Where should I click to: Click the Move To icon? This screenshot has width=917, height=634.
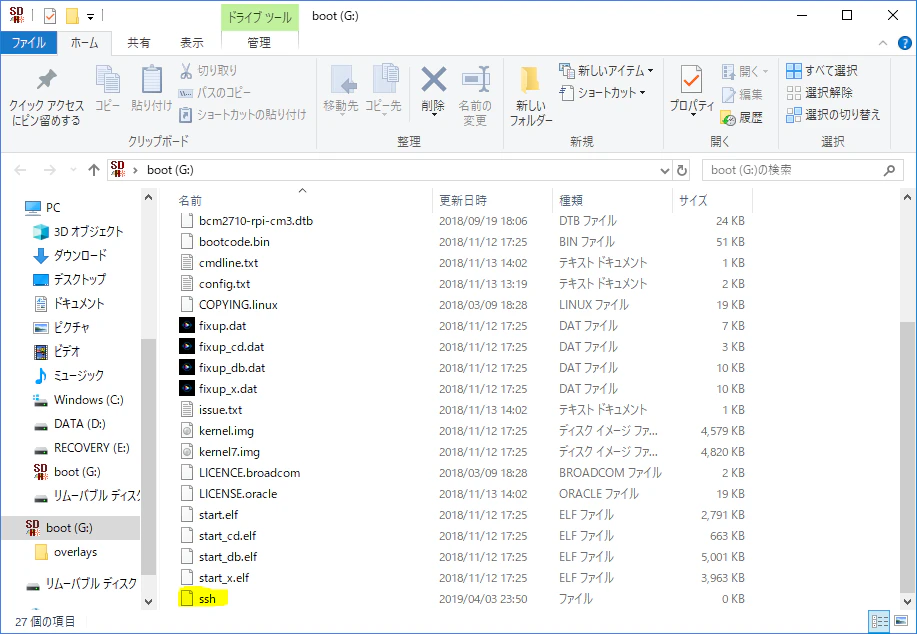pos(342,80)
